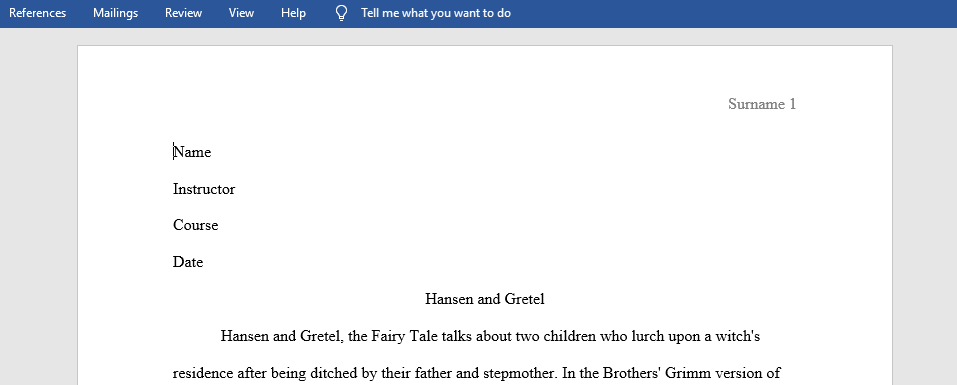Switch to the Review tab
The height and width of the screenshot is (385, 957).
pyautogui.click(x=183, y=13)
